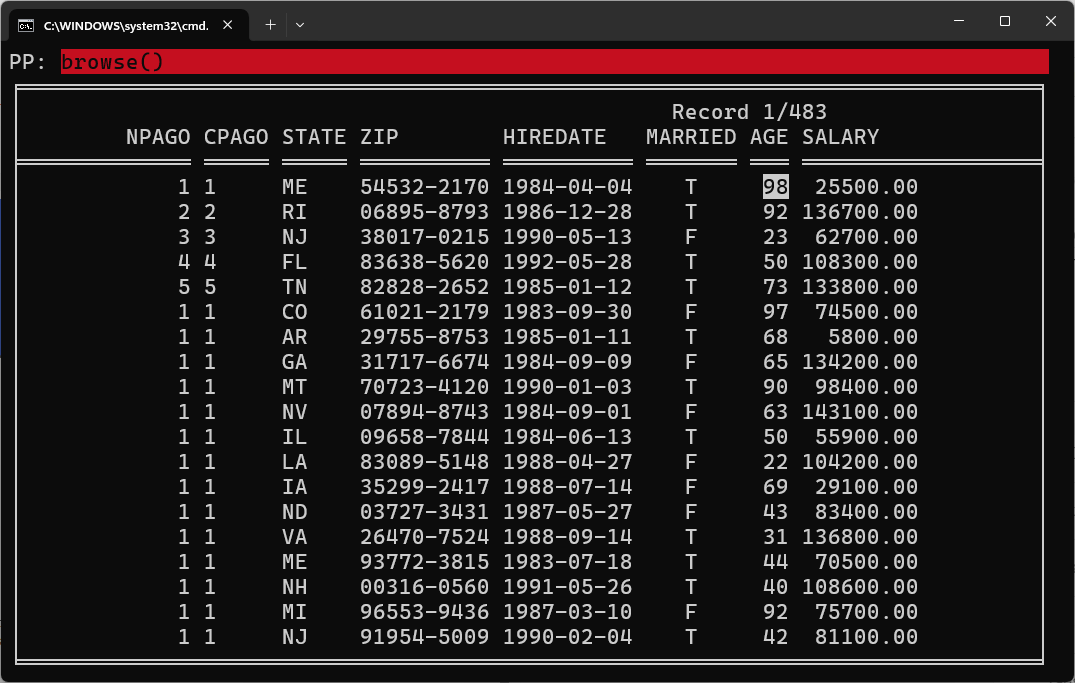The width and height of the screenshot is (1075, 683).
Task: Click state cell CO
Action: pyautogui.click(x=294, y=312)
